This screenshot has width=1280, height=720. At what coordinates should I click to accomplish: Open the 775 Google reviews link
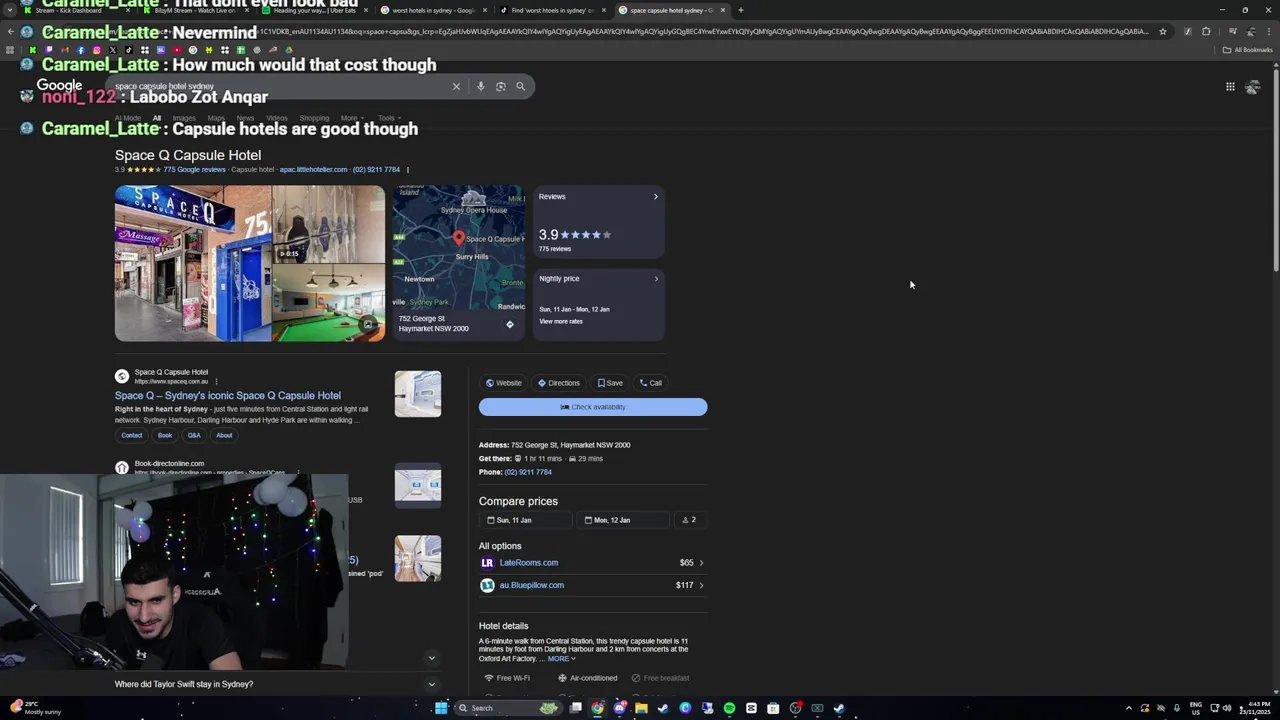click(x=194, y=170)
